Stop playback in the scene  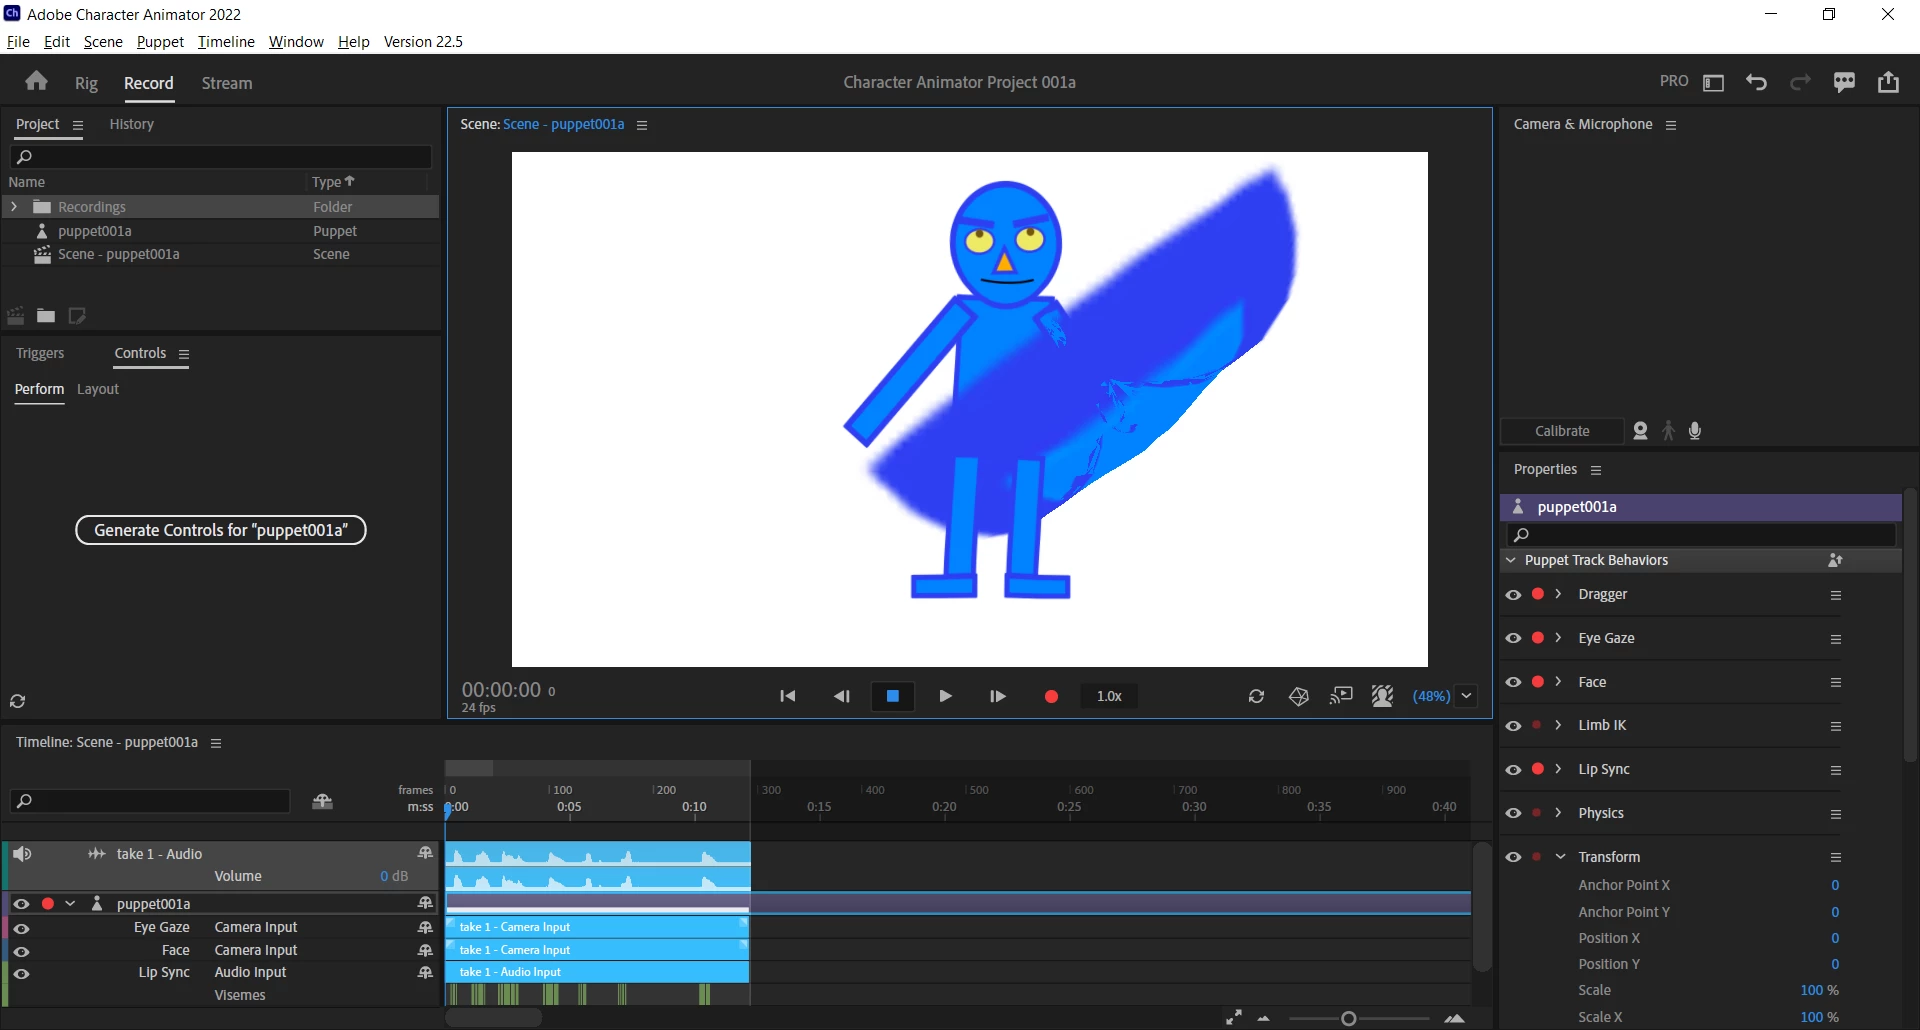click(893, 696)
